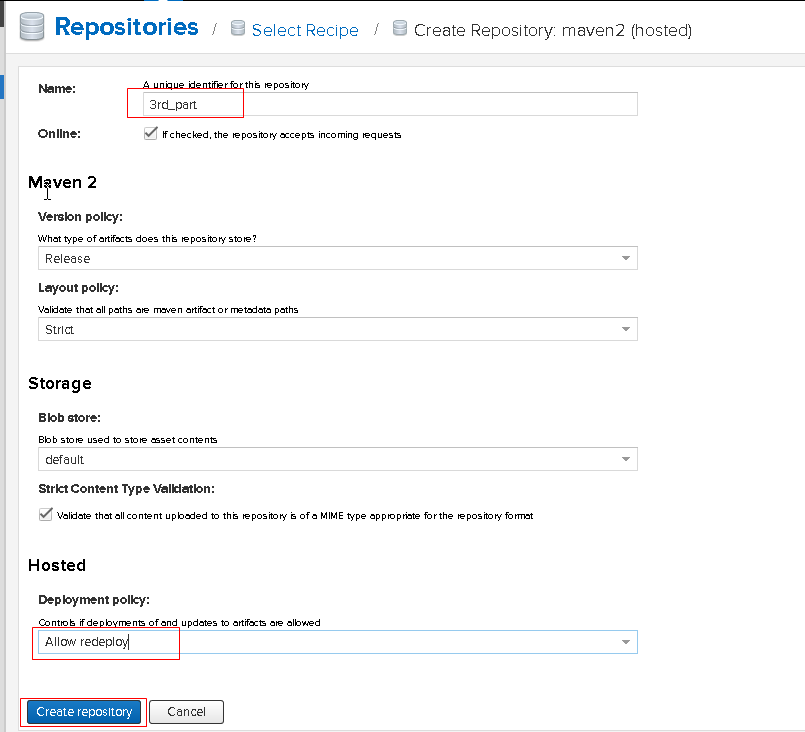Expand the Version policy dropdown arrow

coord(626,258)
